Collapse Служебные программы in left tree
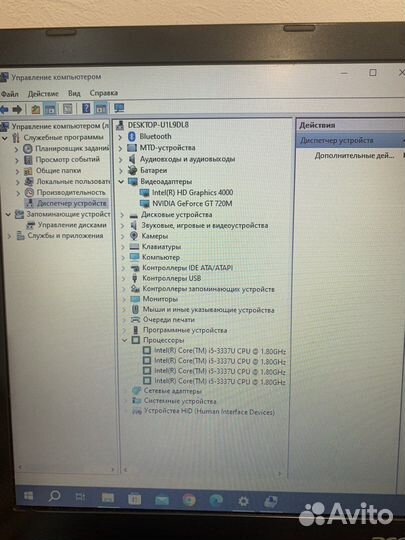Screen dimensions: 405x540 [5, 138]
